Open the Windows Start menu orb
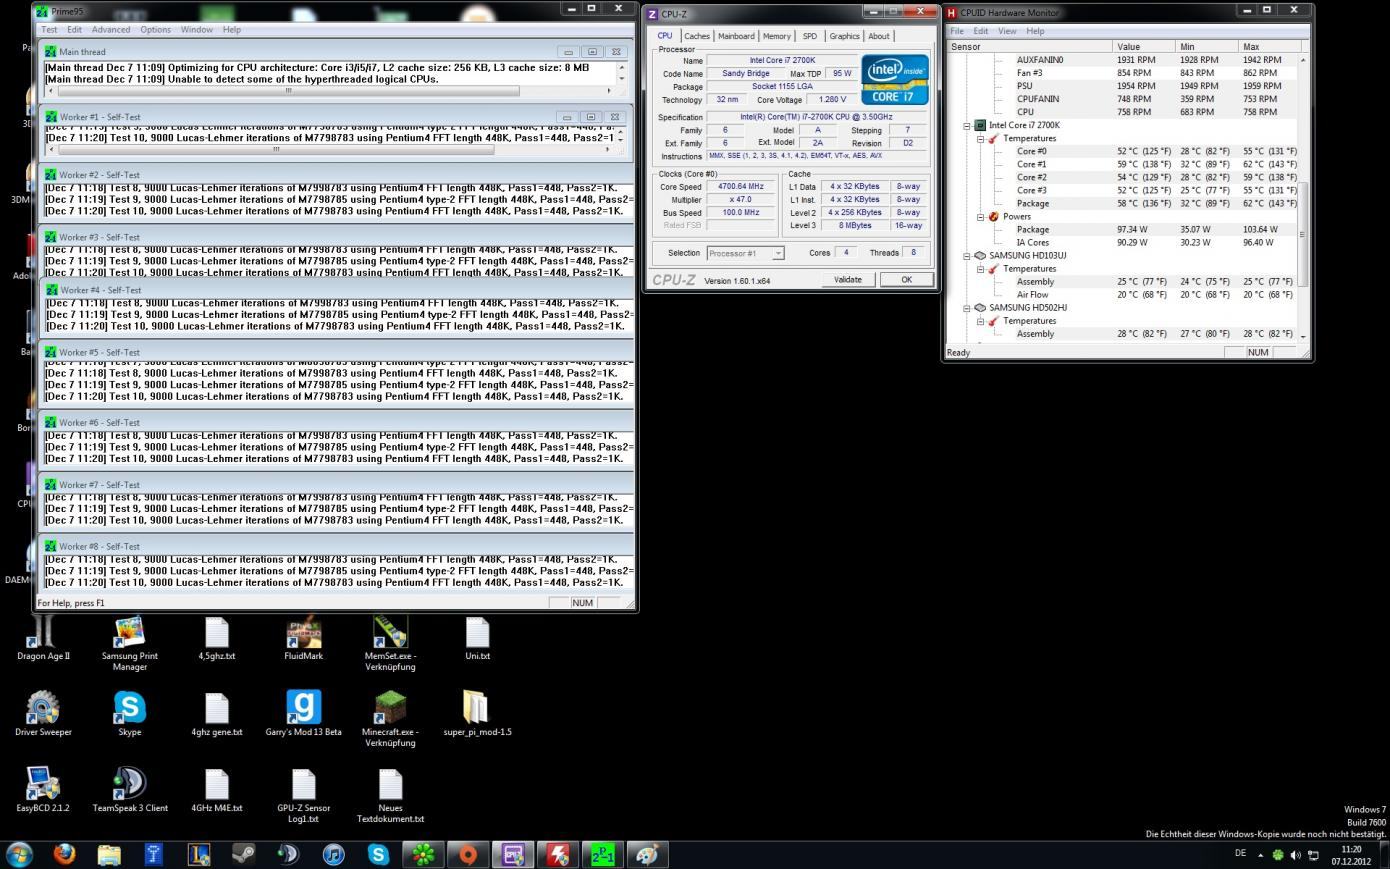Screen dimensions: 1390x869 pyautogui.click(x=19, y=854)
